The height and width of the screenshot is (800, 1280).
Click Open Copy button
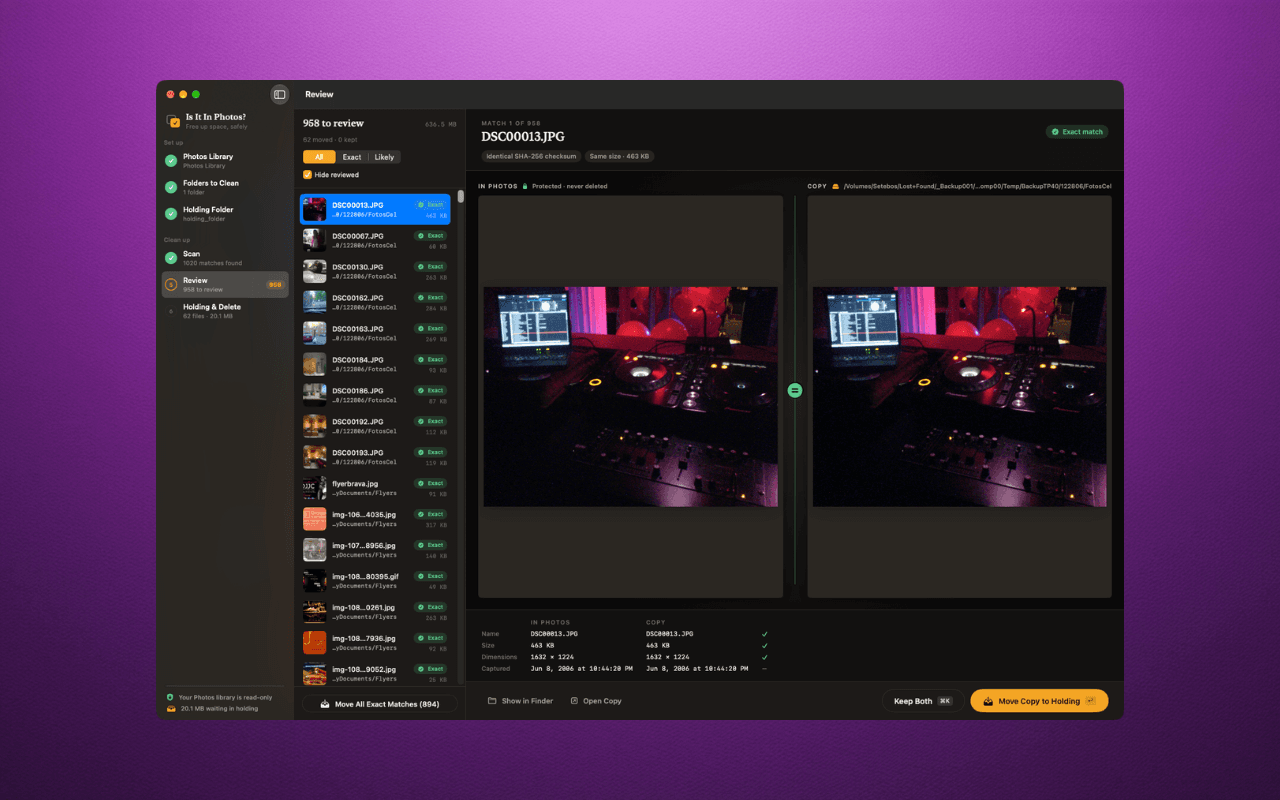596,701
